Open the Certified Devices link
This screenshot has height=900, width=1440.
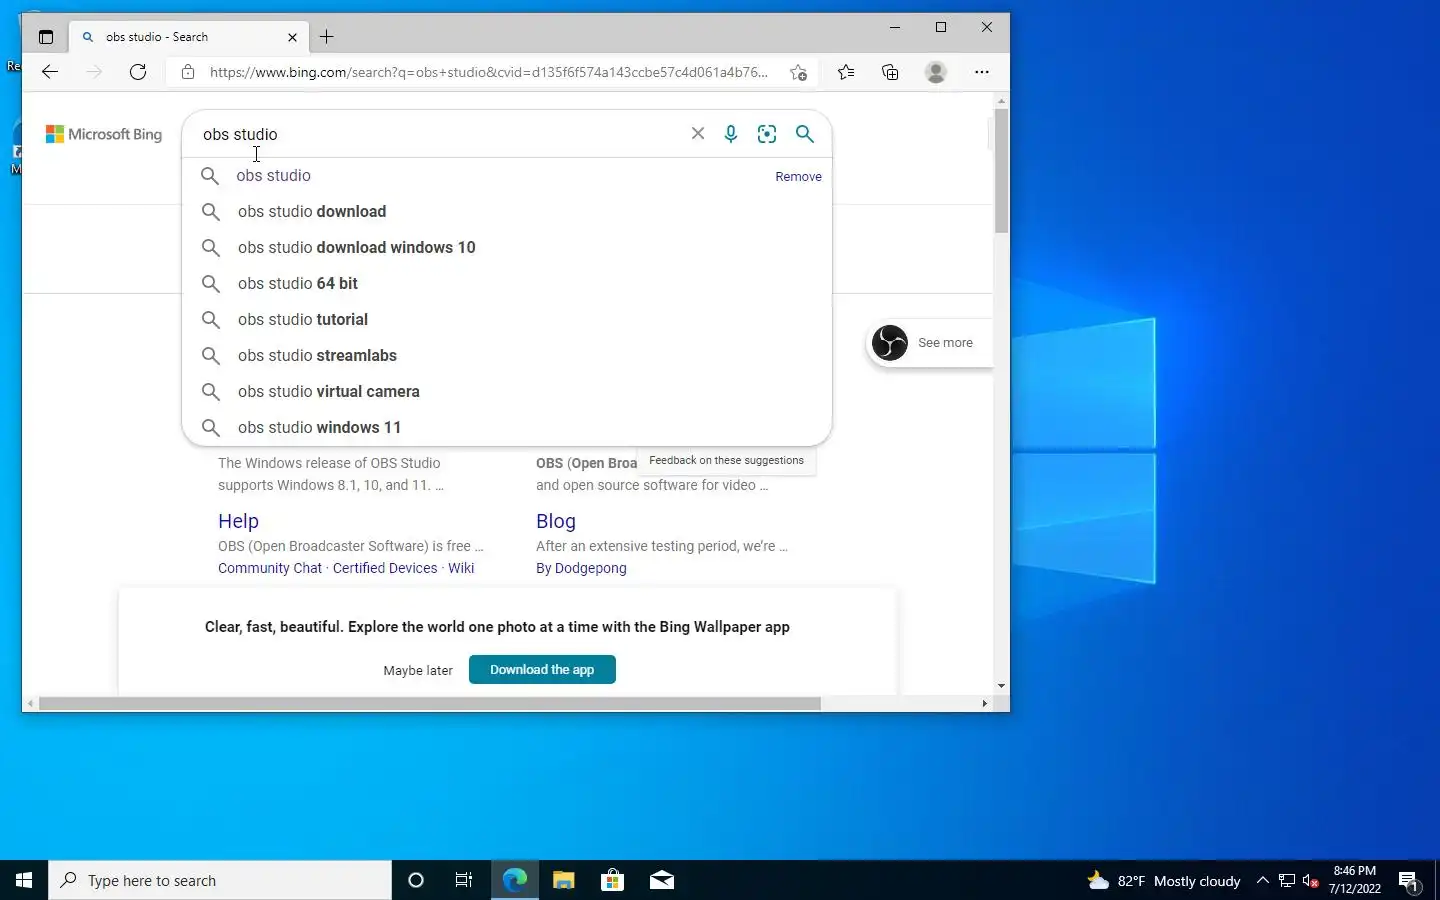tap(385, 568)
